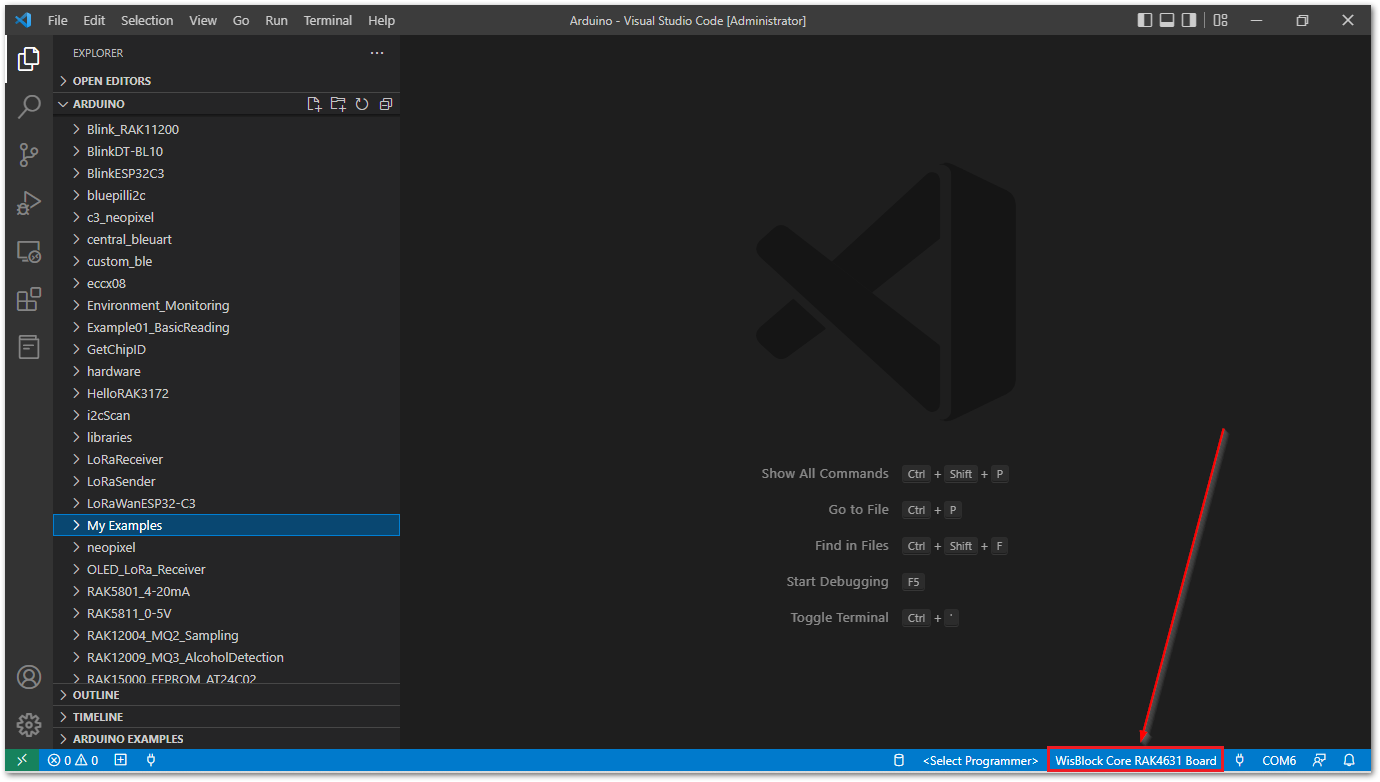Screen dimensions: 1380x782
Task: Expand the BlinkDT-BL10 folder
Action: pyautogui.click(x=226, y=152)
